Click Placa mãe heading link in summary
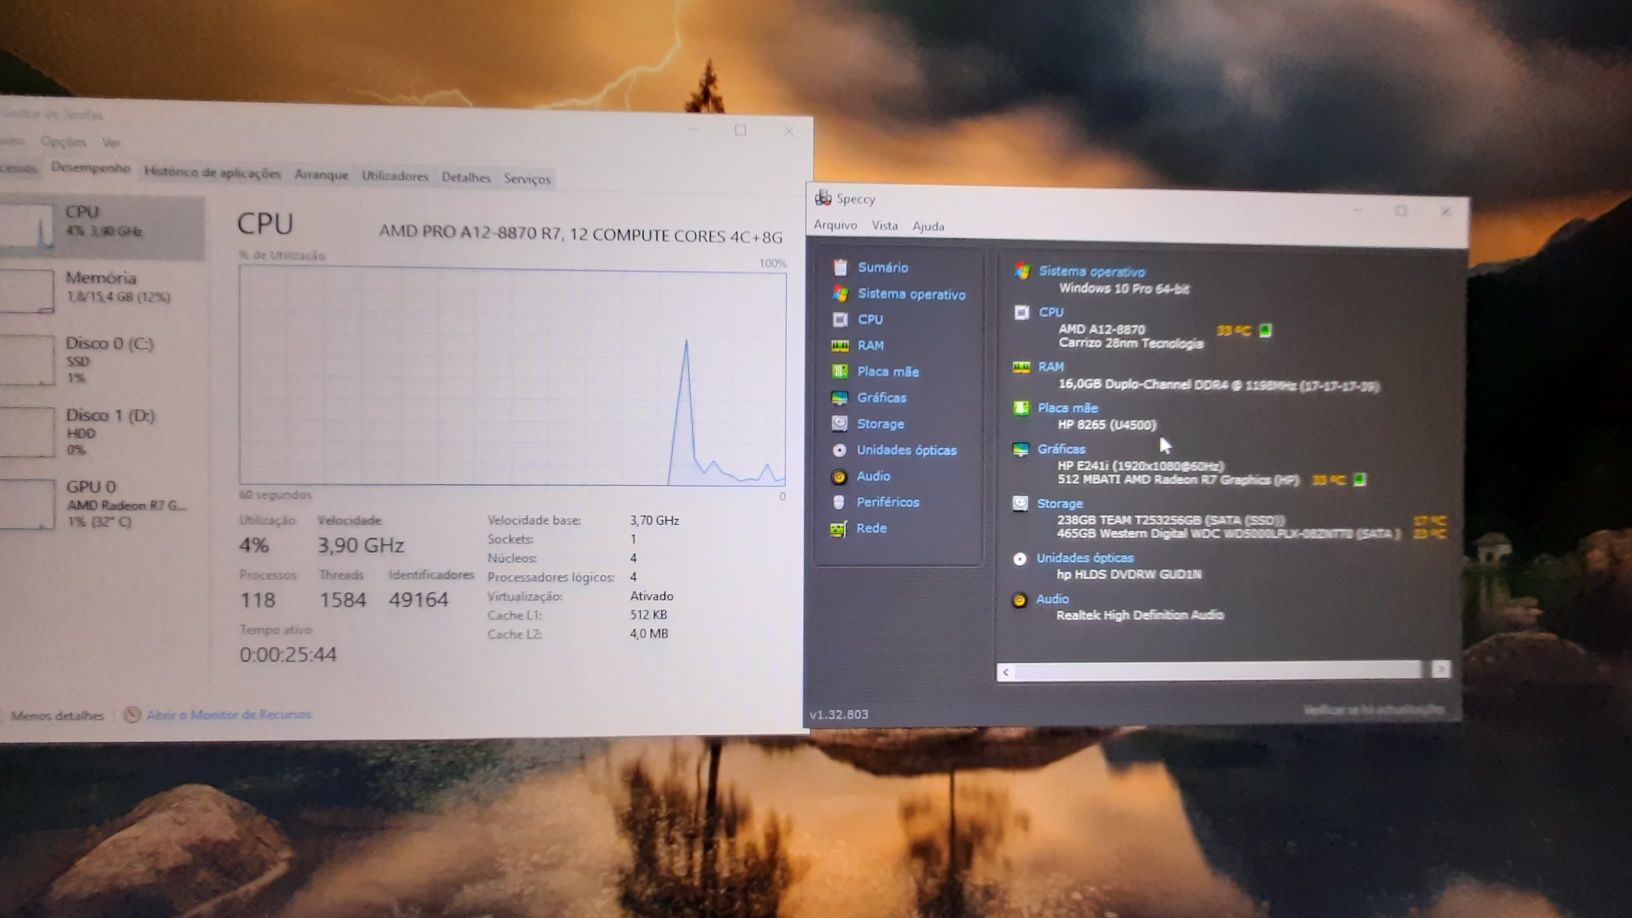This screenshot has width=1632, height=918. pyautogui.click(x=1067, y=408)
